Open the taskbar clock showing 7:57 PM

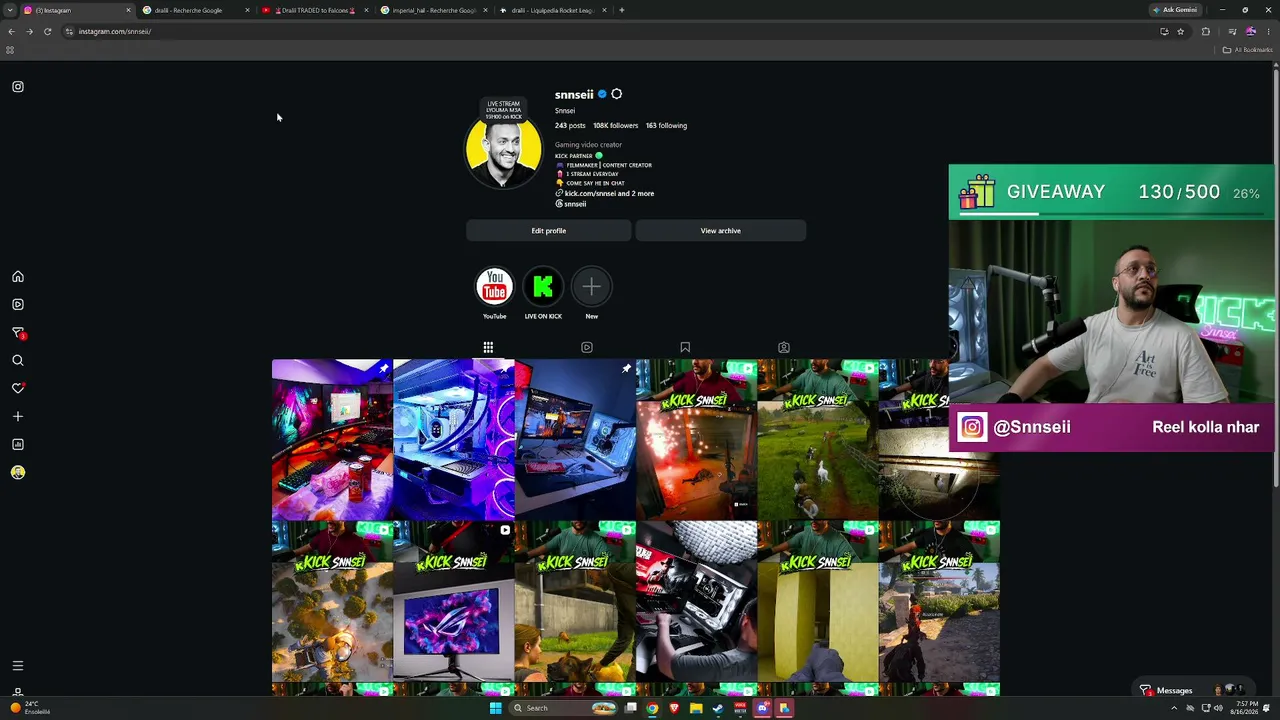pos(1245,709)
